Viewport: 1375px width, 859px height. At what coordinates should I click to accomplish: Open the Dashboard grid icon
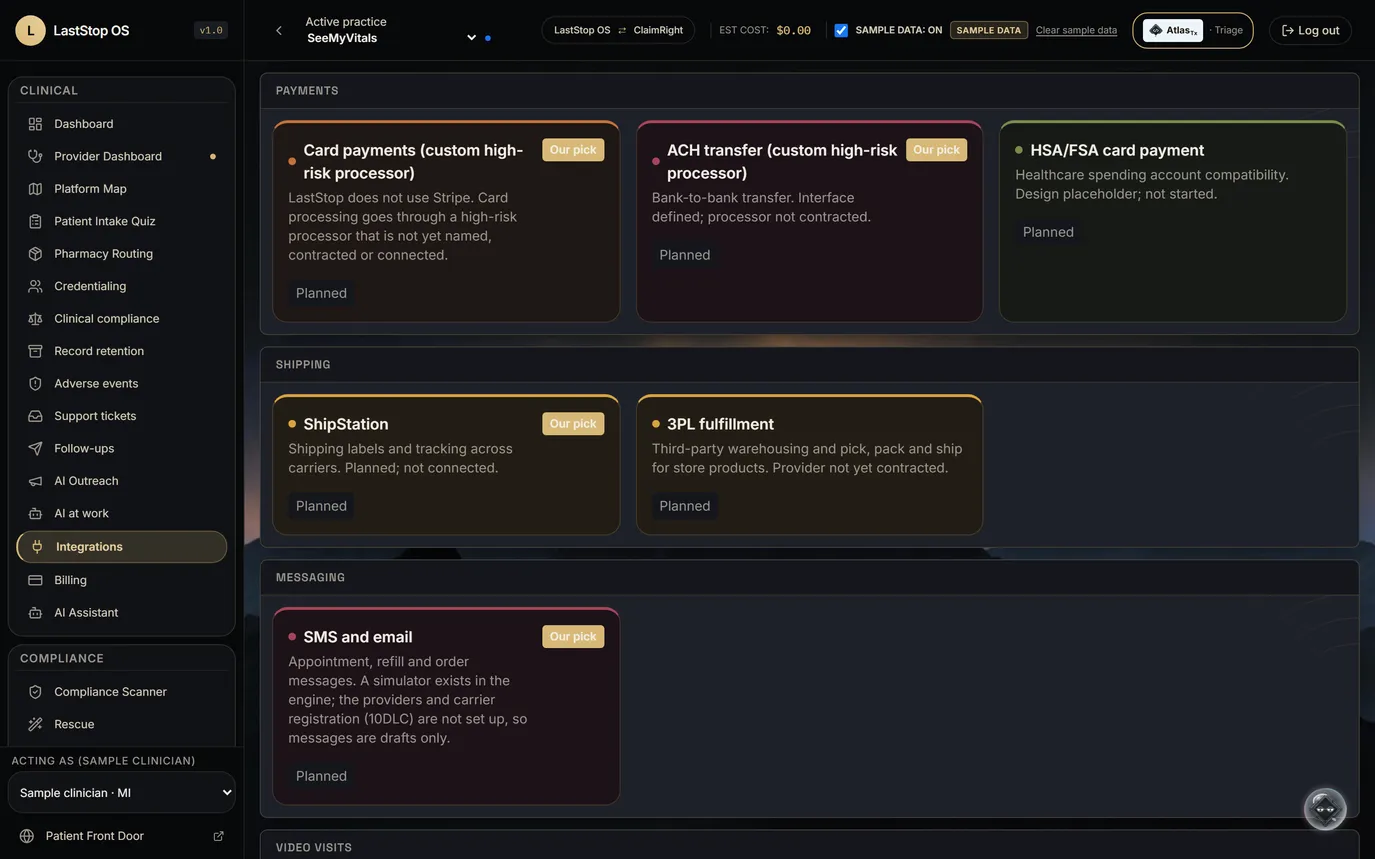(x=35, y=124)
